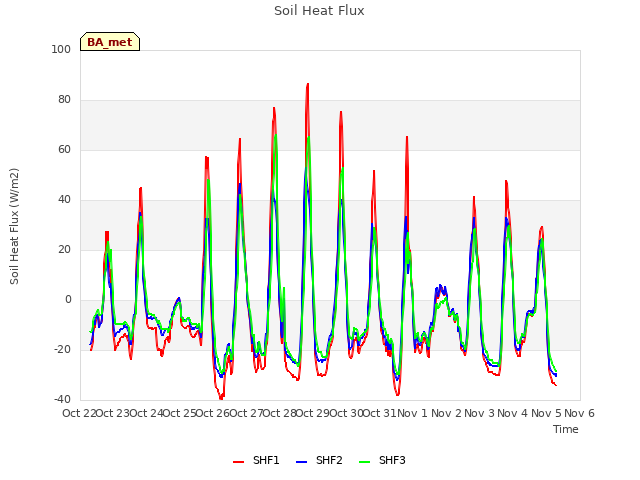Click the Nov 4 x-axis date label
Screen dimensions: 640x480
(513, 413)
